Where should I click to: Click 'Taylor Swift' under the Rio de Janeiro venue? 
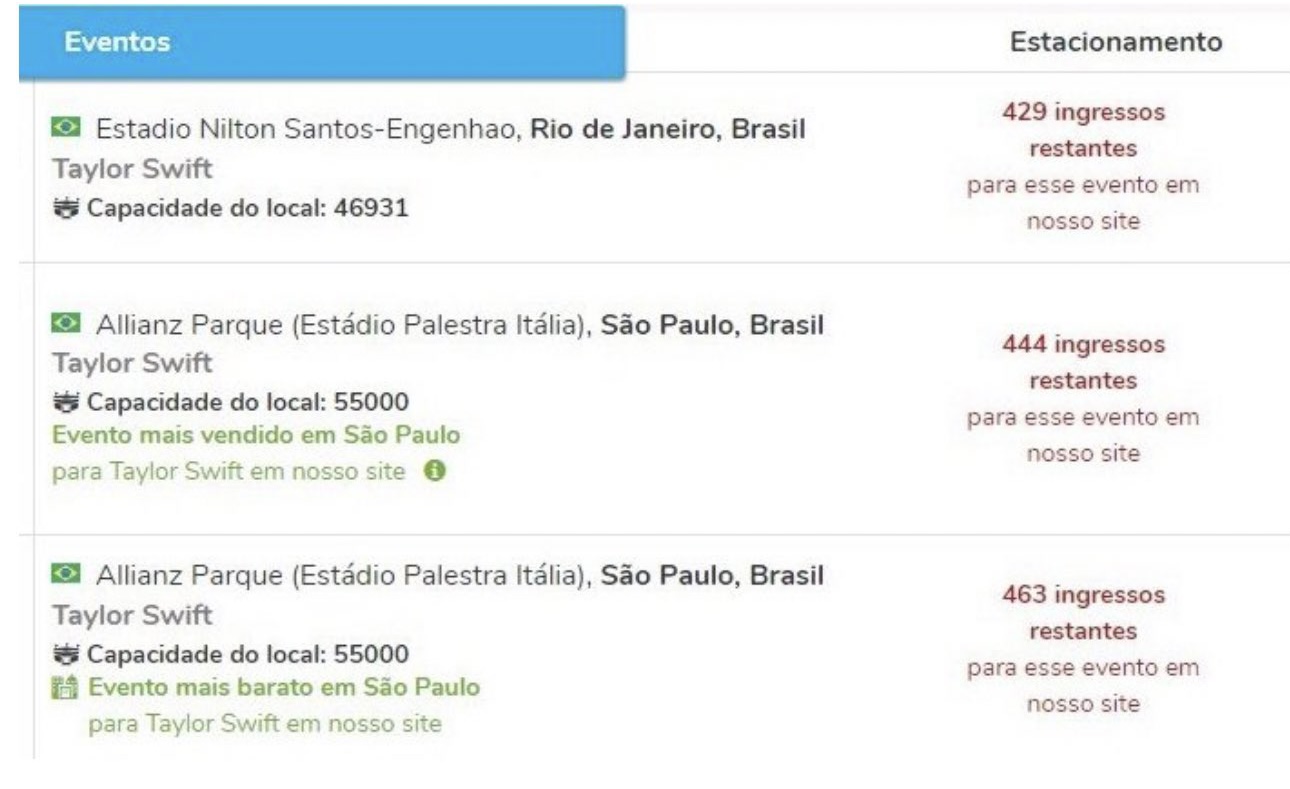coord(132,169)
